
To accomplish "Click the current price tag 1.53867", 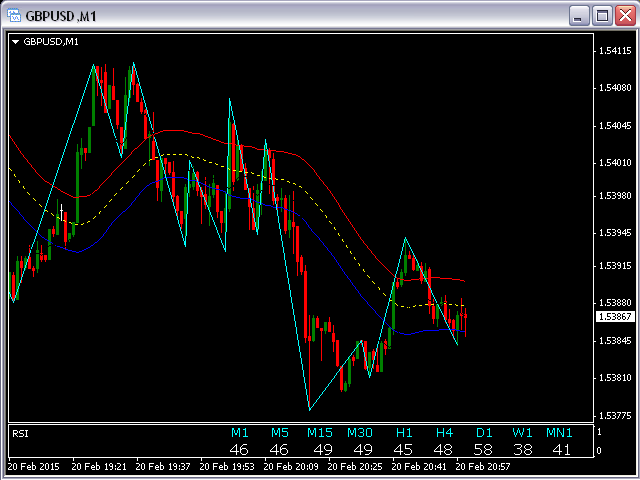I will coord(611,317).
